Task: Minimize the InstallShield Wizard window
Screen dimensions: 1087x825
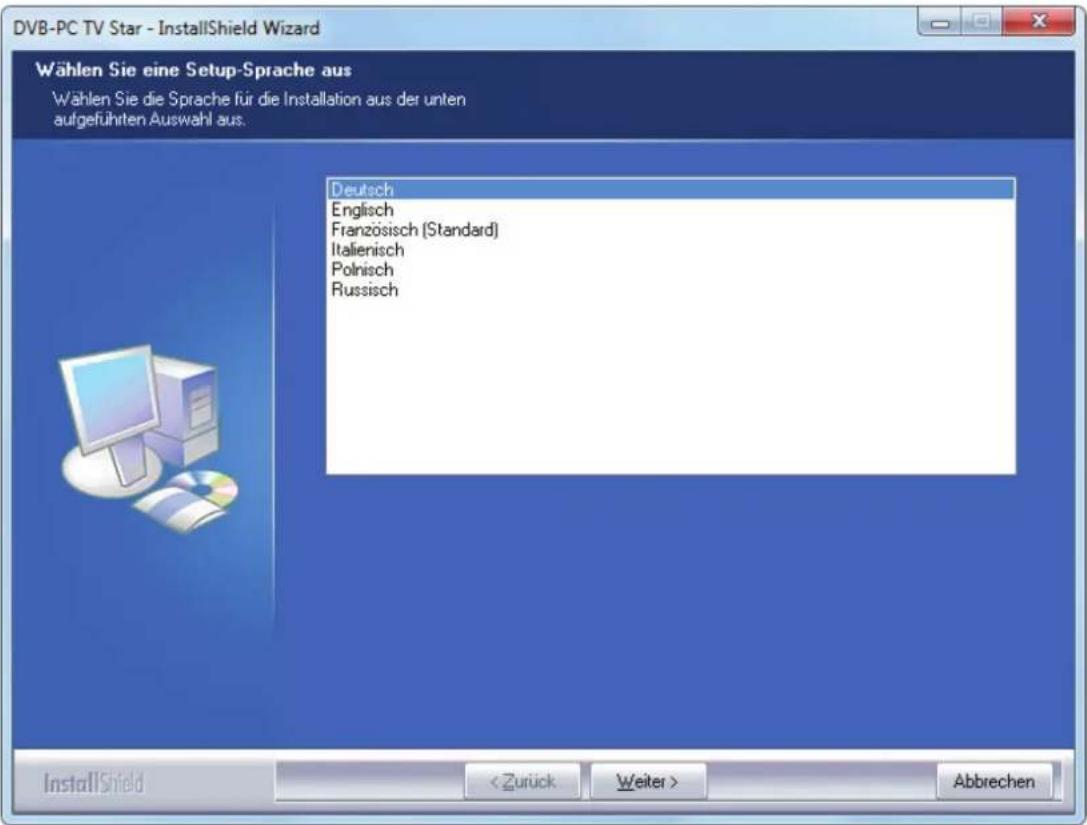Action: [x=940, y=22]
